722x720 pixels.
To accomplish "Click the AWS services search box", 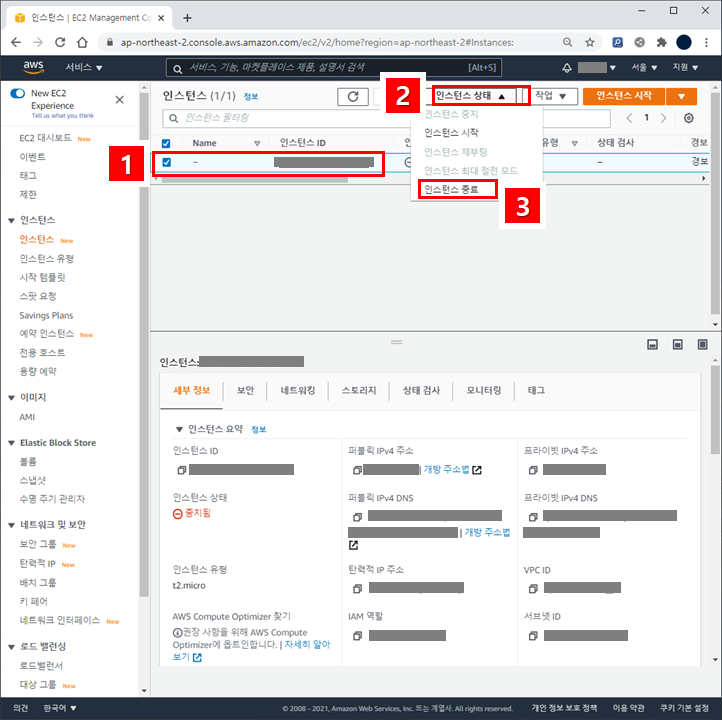I will [333, 68].
